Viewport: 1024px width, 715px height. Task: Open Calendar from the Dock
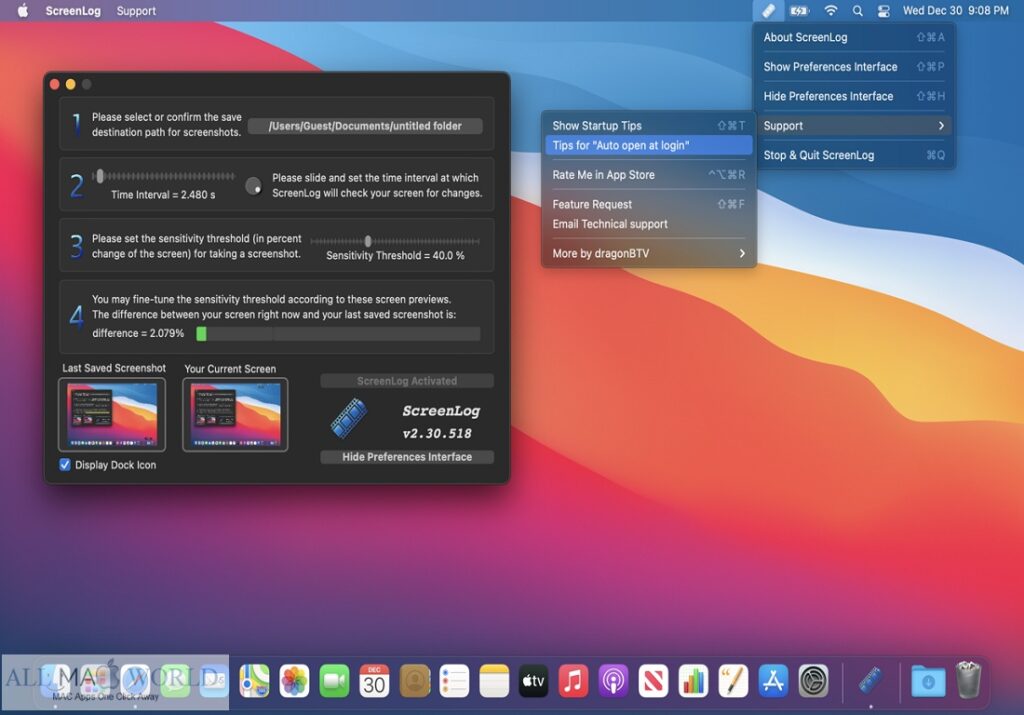(374, 681)
